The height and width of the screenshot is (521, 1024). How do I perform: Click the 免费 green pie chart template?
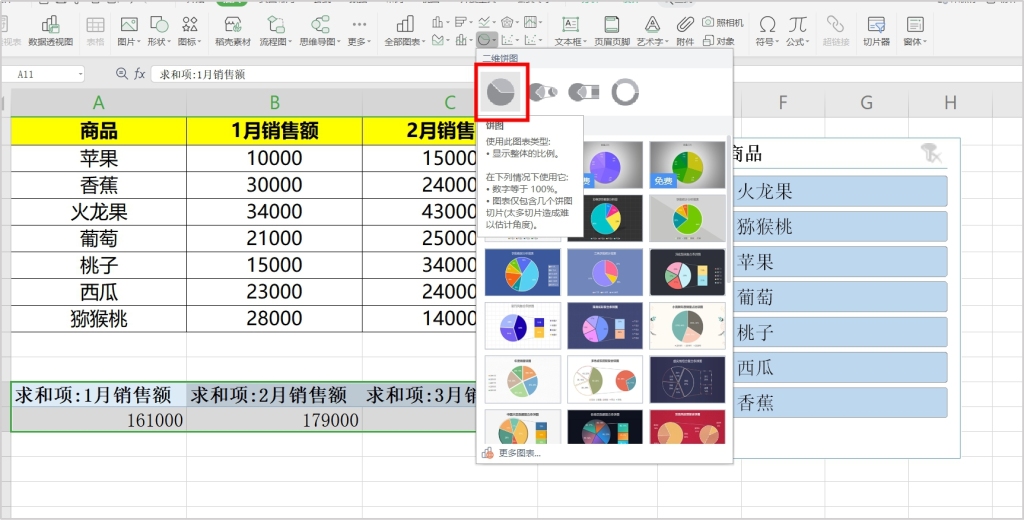tap(687, 164)
